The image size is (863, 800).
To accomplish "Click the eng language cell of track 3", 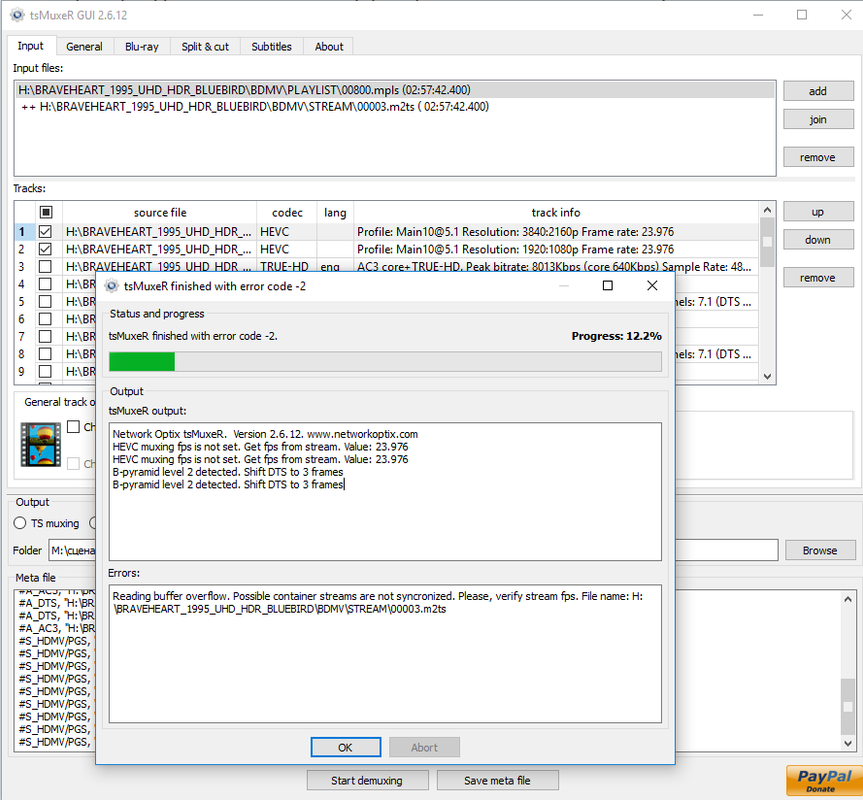I will (335, 267).
